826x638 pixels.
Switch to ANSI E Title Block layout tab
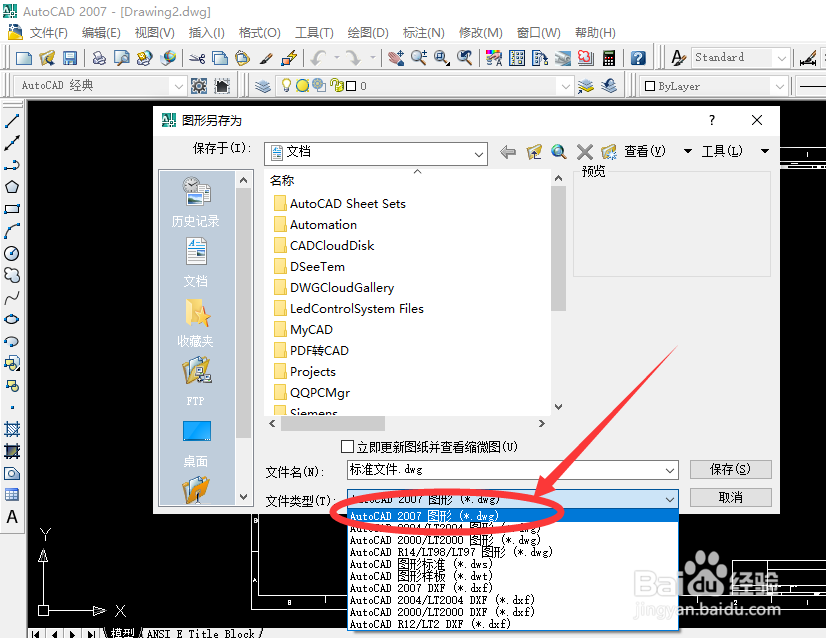coord(201,633)
